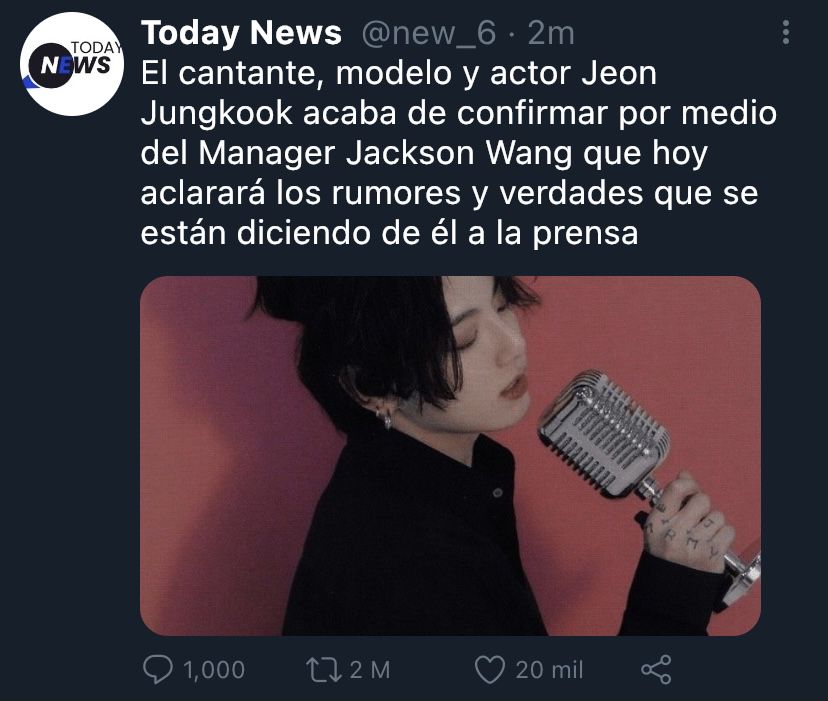The image size is (828, 701).
Task: Expand the attached singer photo
Action: point(450,455)
